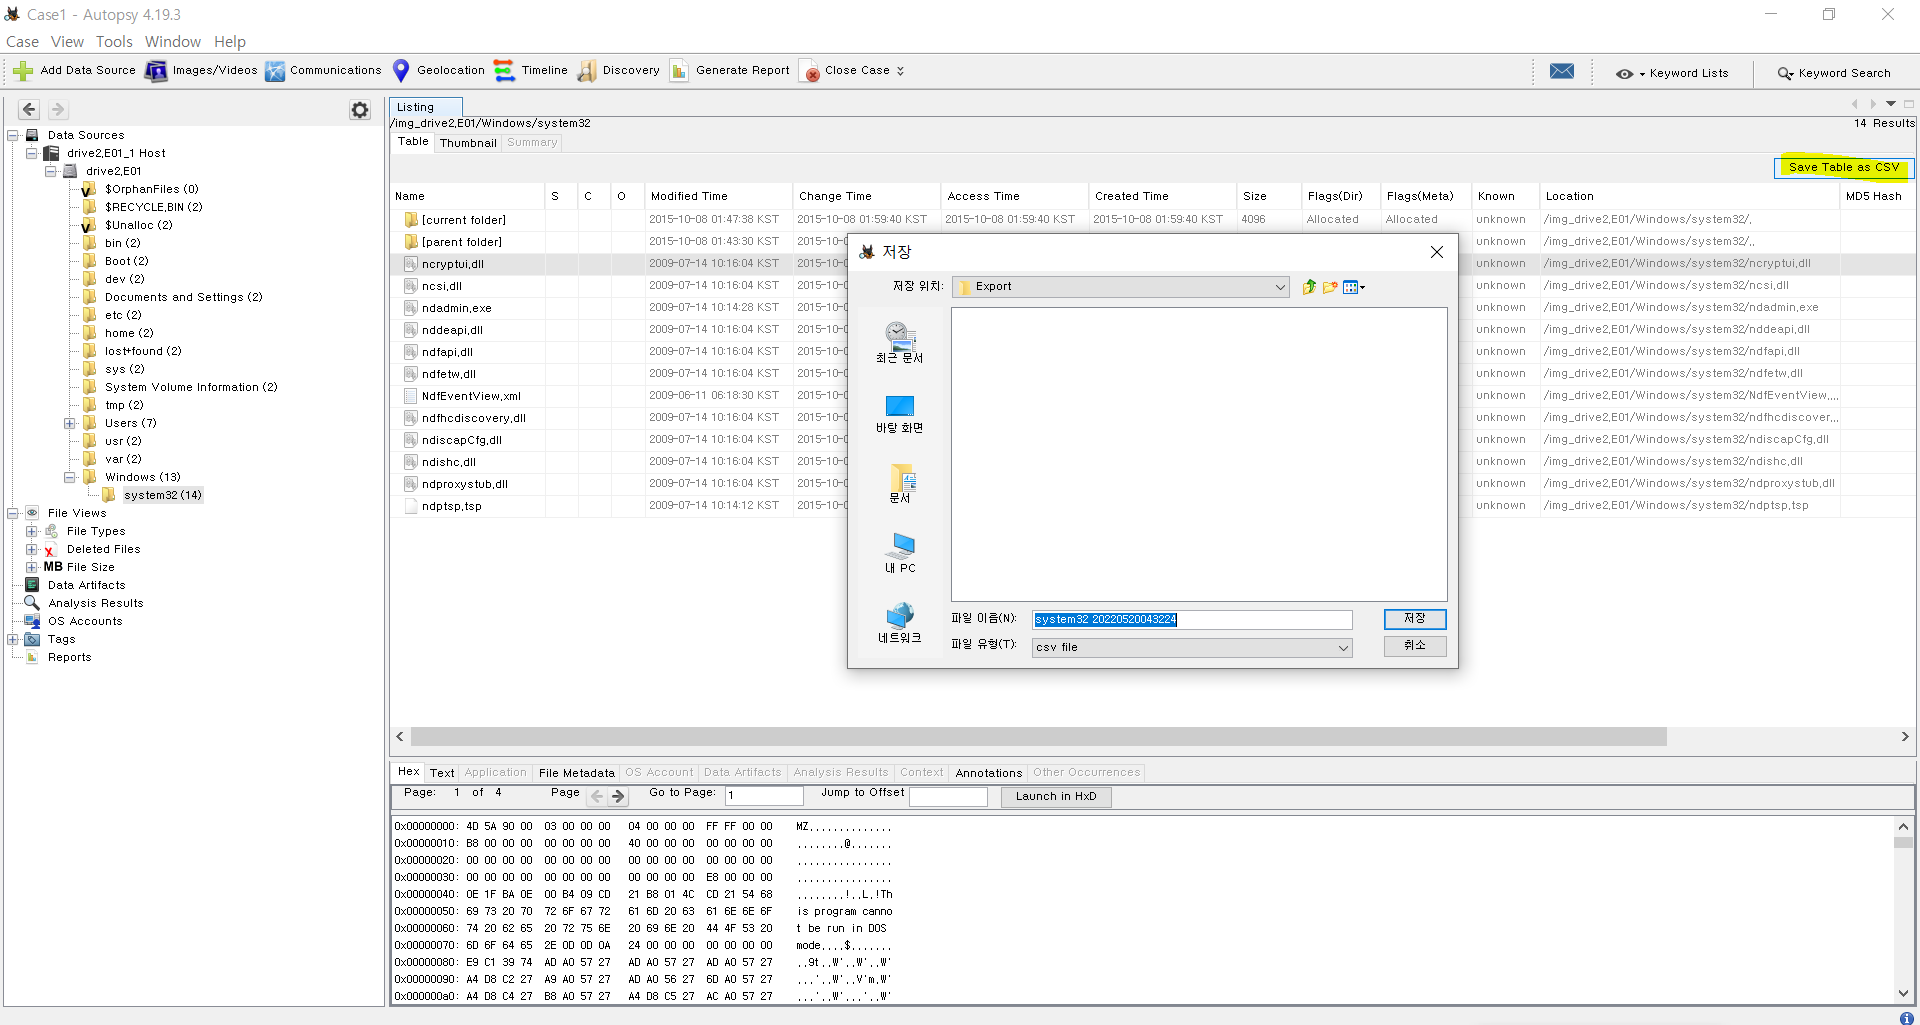Image resolution: width=1920 pixels, height=1025 pixels.
Task: Click the cancel (취소) button in dialog
Action: pos(1415,646)
